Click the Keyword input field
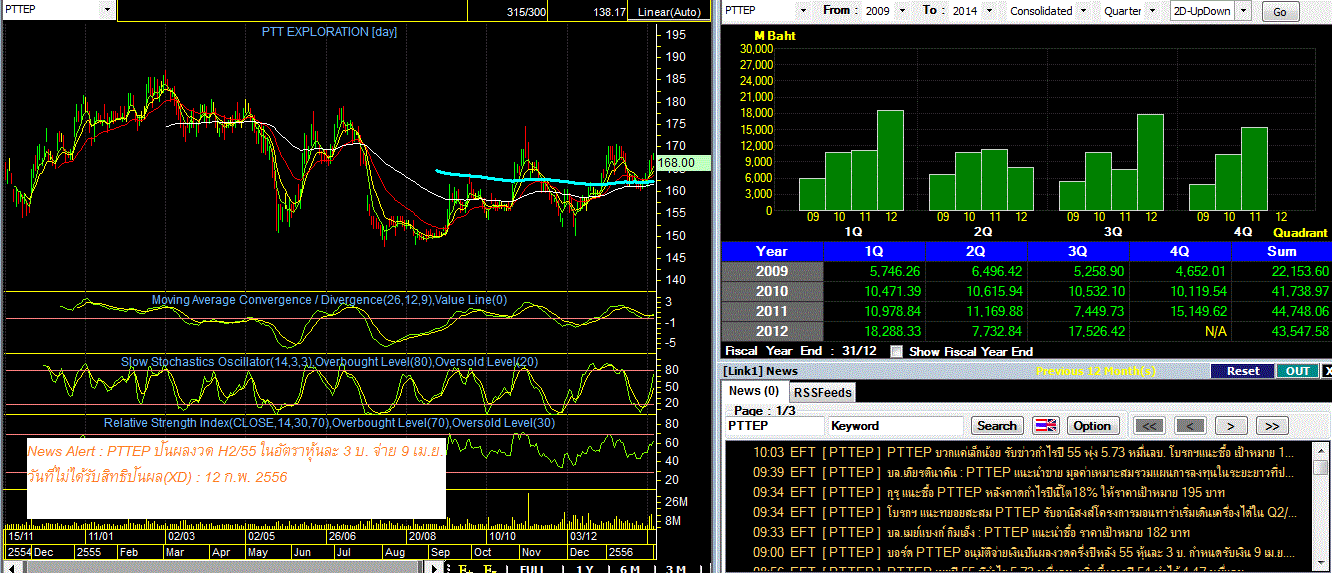Viewport: 1332px width, 573px height. 896,426
